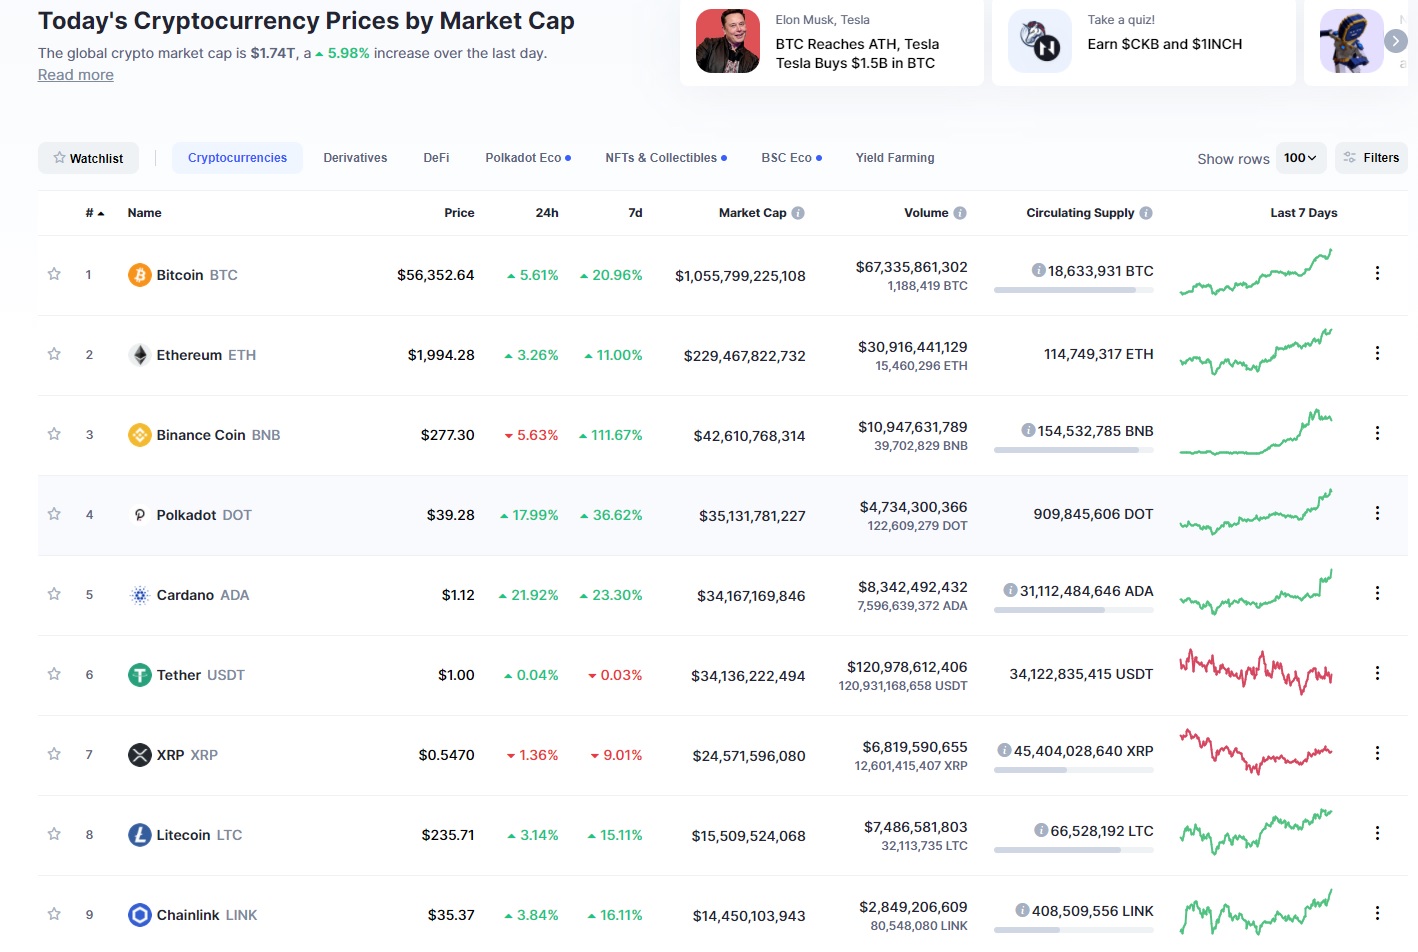Viewport: 1418px width, 952px height.
Task: Click the Ethereum logo icon
Action: tap(140, 355)
